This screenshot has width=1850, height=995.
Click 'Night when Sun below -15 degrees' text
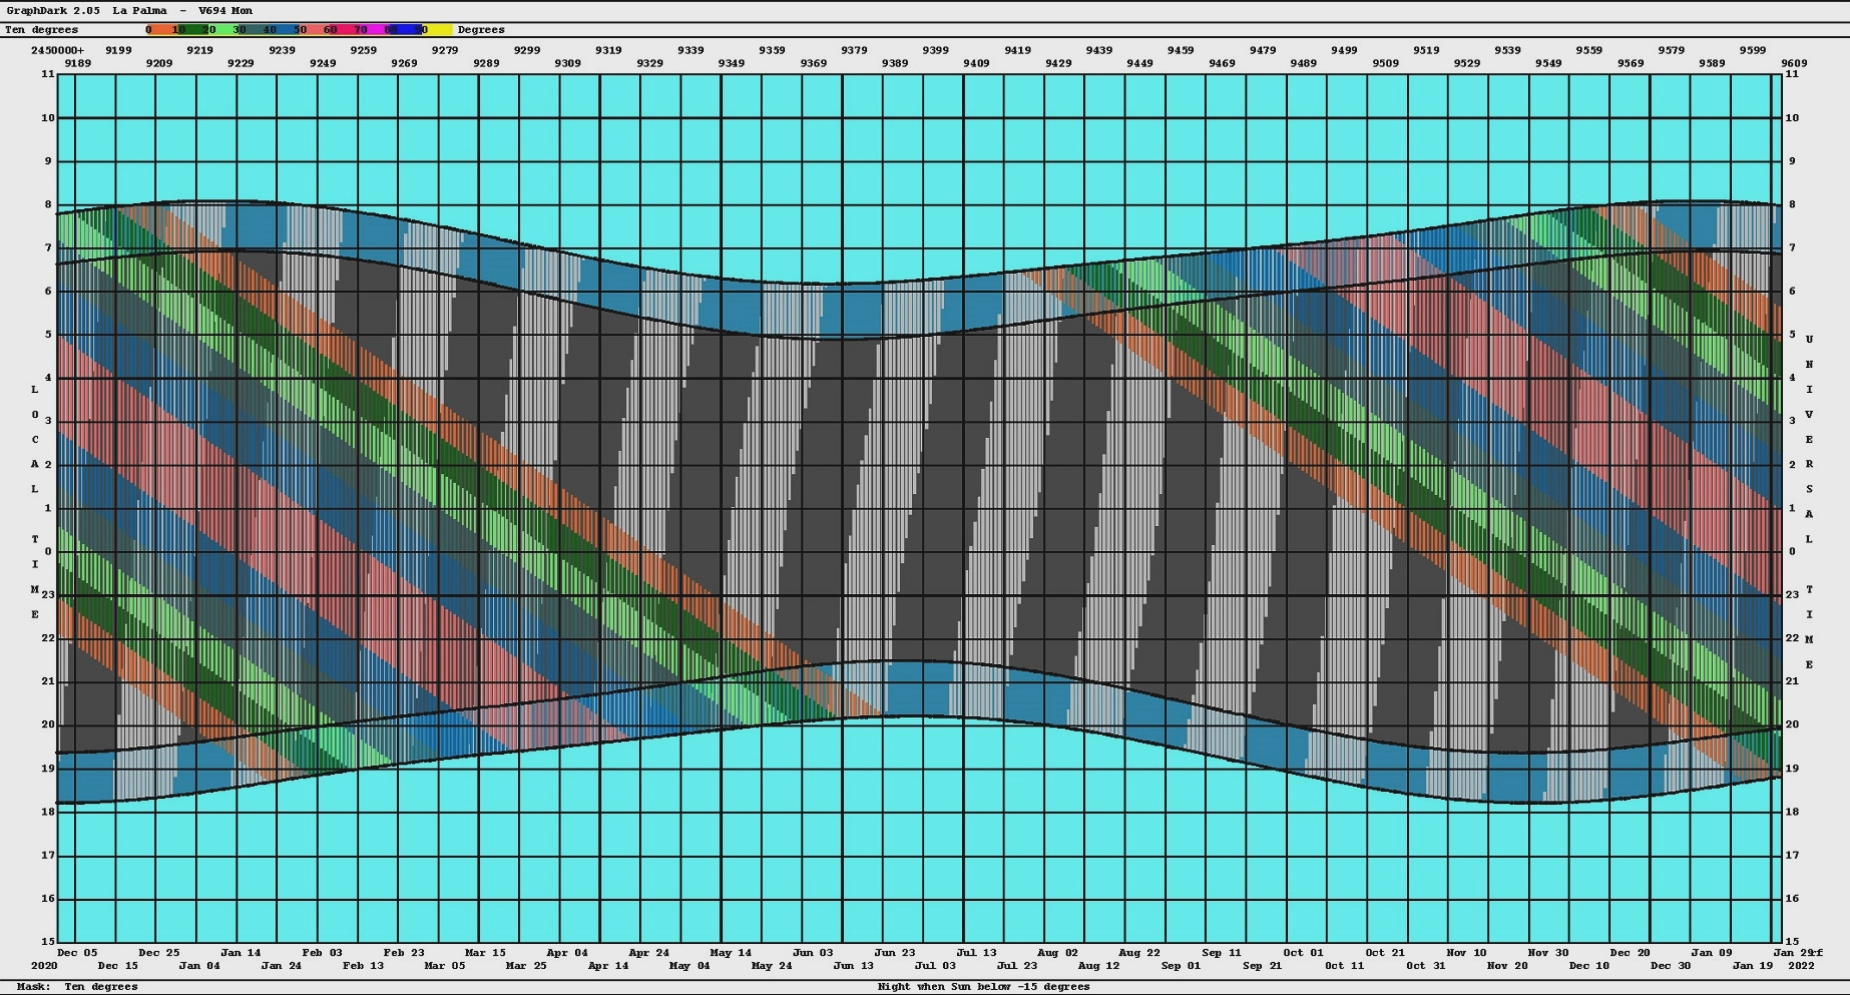tap(983, 987)
